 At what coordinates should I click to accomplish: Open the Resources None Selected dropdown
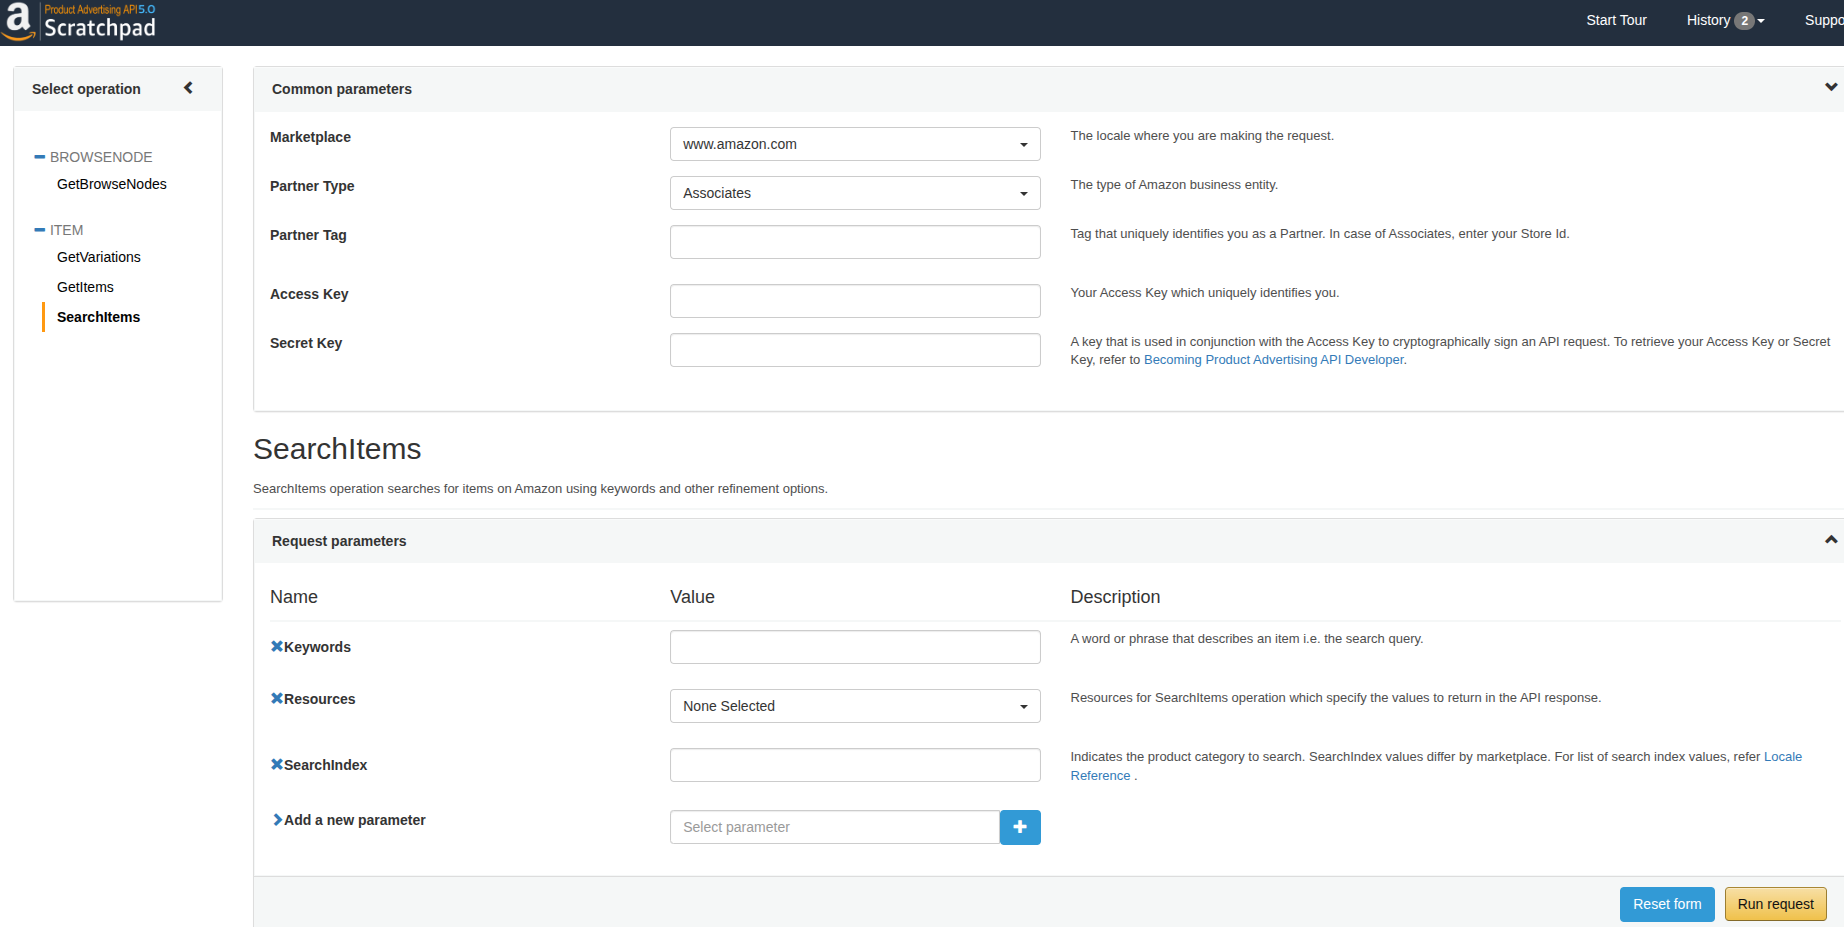pyautogui.click(x=855, y=706)
